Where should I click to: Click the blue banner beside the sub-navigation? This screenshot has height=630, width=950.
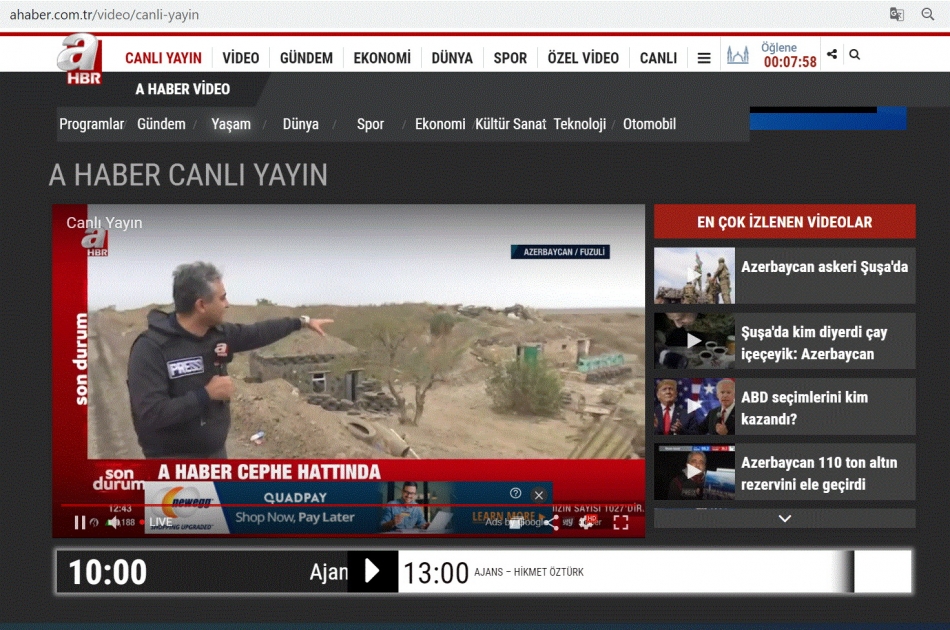pos(828,119)
